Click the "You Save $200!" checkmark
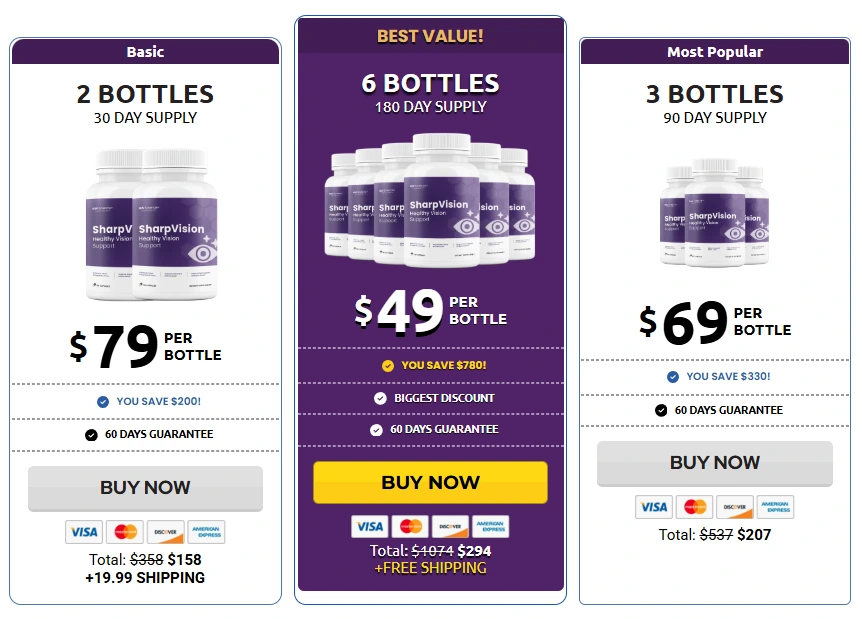The height and width of the screenshot is (619, 862). 103,402
